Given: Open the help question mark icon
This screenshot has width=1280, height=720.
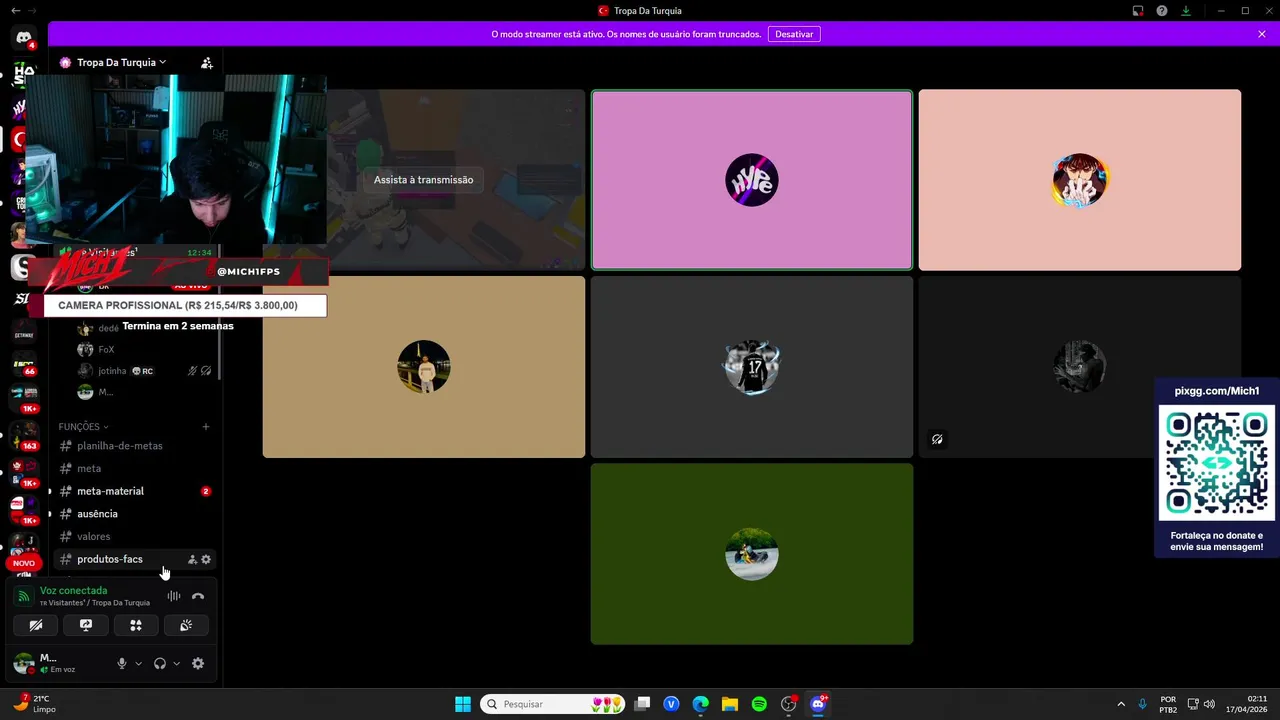Looking at the screenshot, I should (x=1162, y=11).
